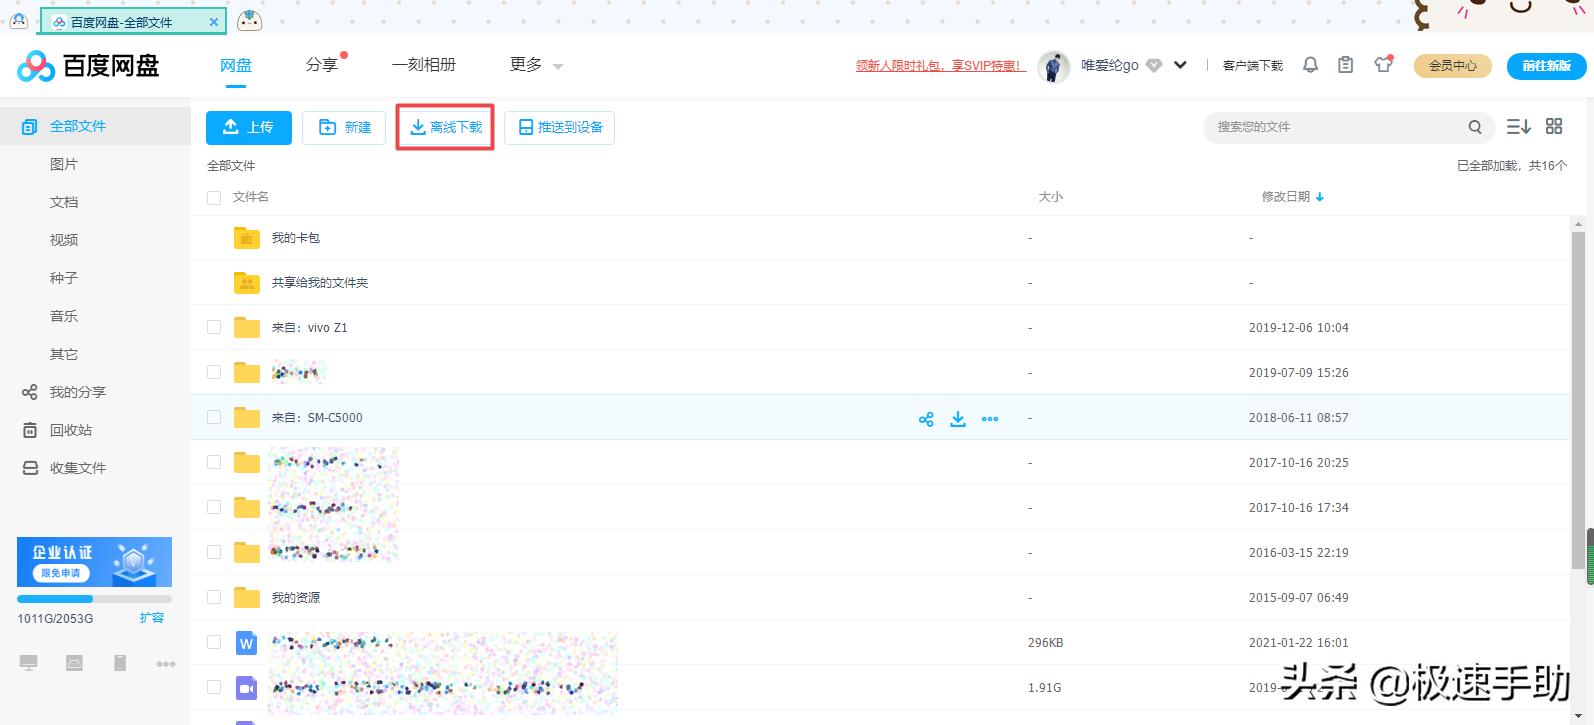The width and height of the screenshot is (1594, 725).
Task: Click the 离线下载 button
Action: 446,127
